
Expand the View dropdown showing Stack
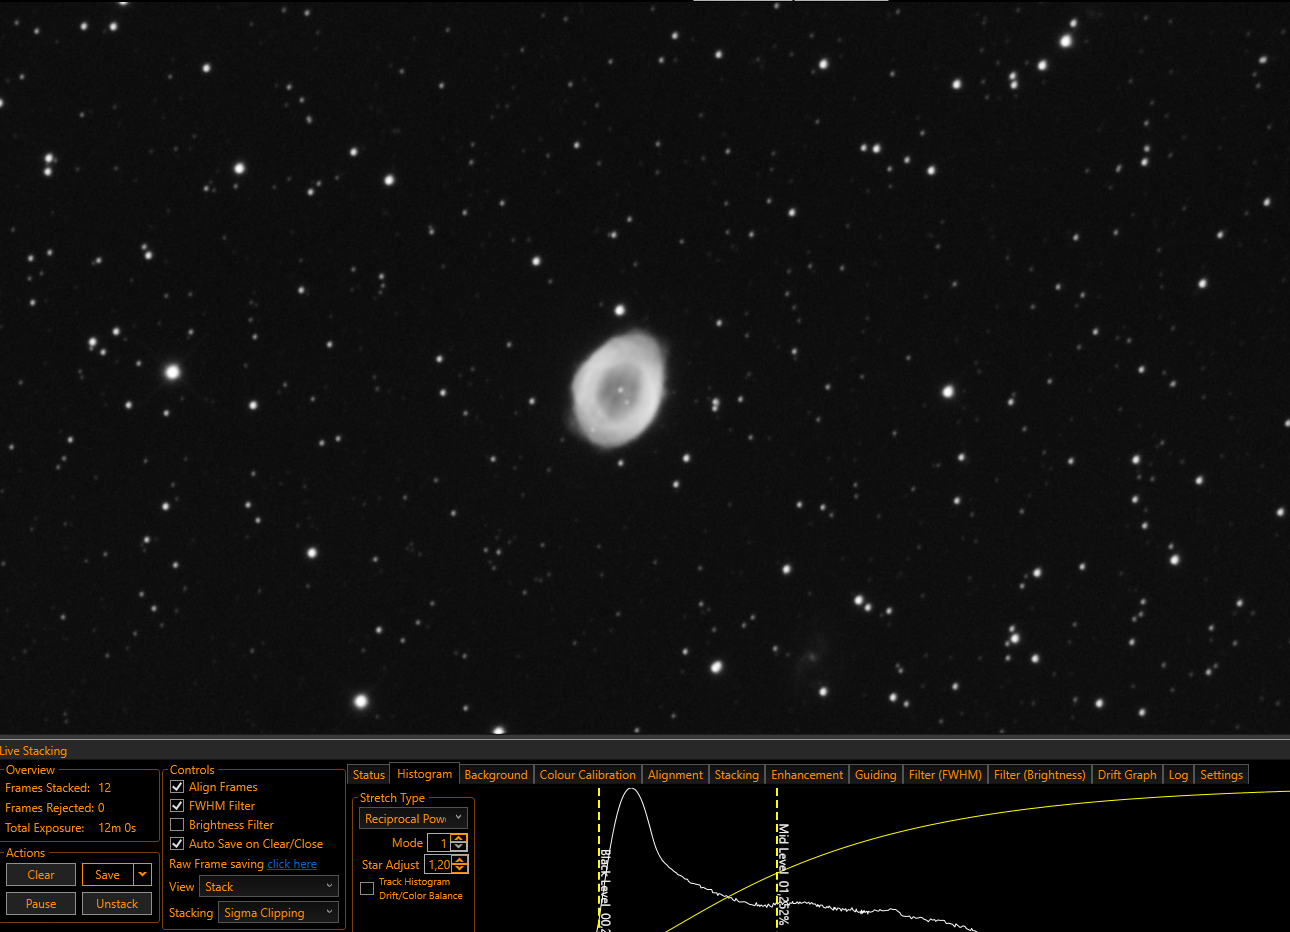coord(269,887)
